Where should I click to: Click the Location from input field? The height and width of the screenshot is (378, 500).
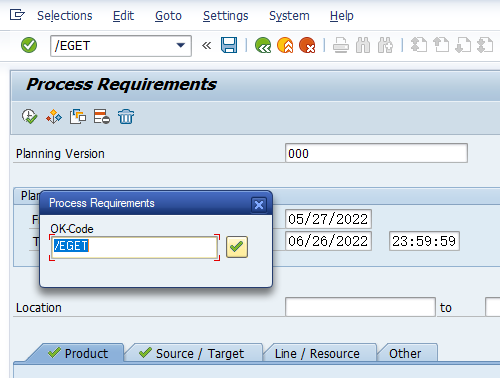pos(360,307)
